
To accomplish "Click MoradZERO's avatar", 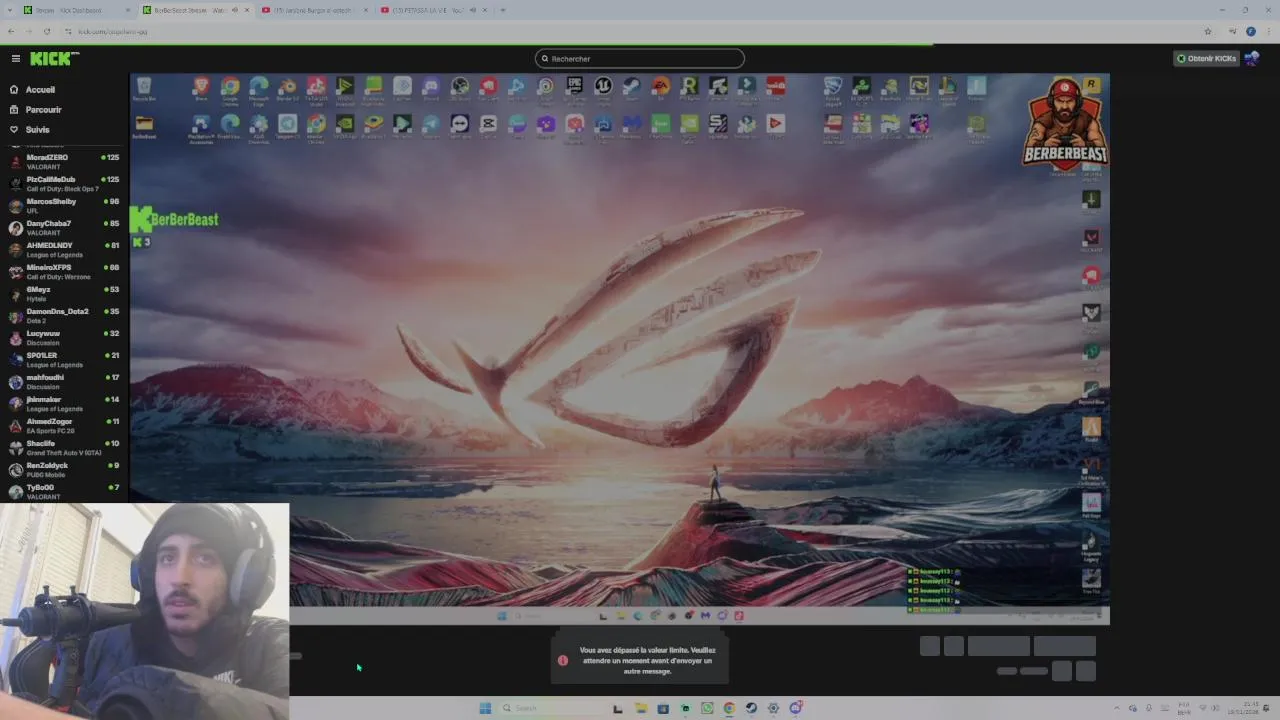I will 15,162.
